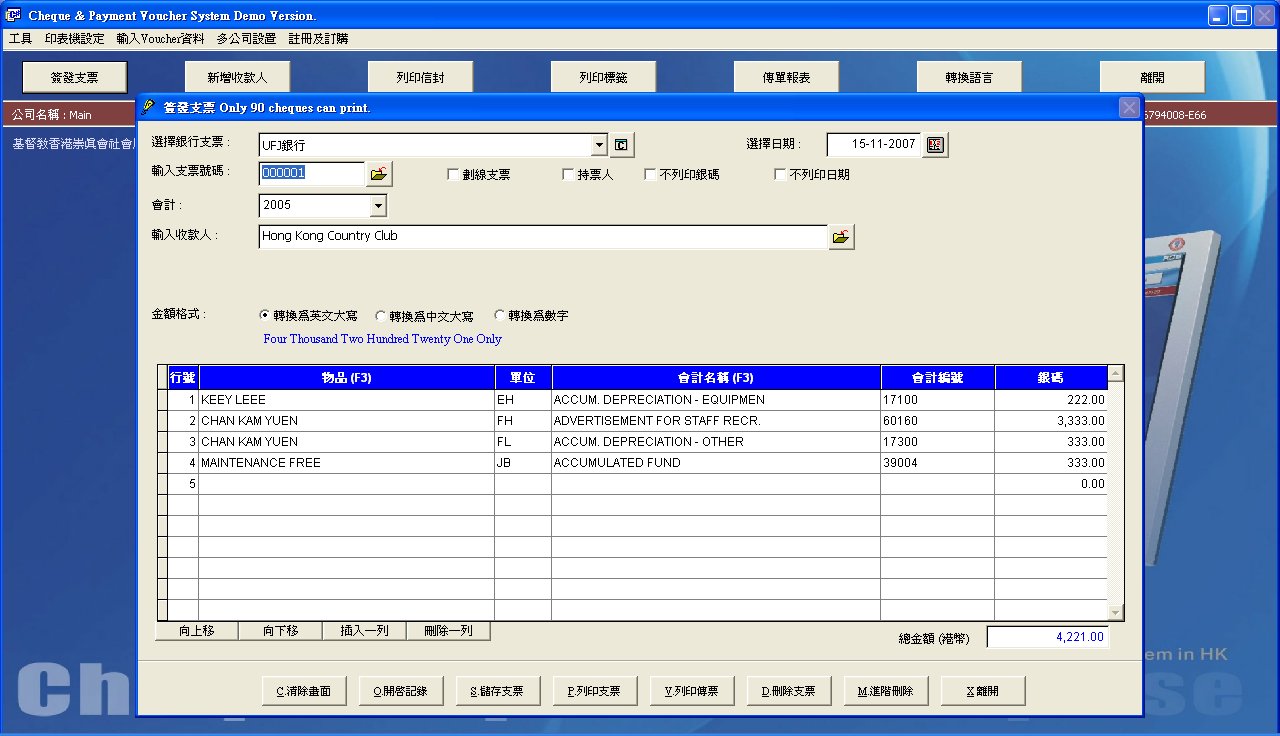Tick the 持票人 bearer checkbox
Screen dimensions: 1280x736
point(568,175)
